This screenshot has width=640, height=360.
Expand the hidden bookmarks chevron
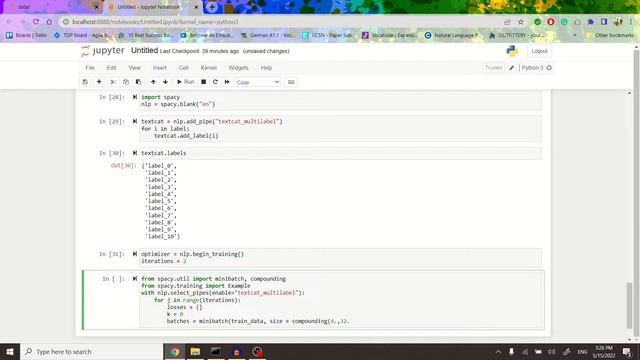click(x=575, y=36)
